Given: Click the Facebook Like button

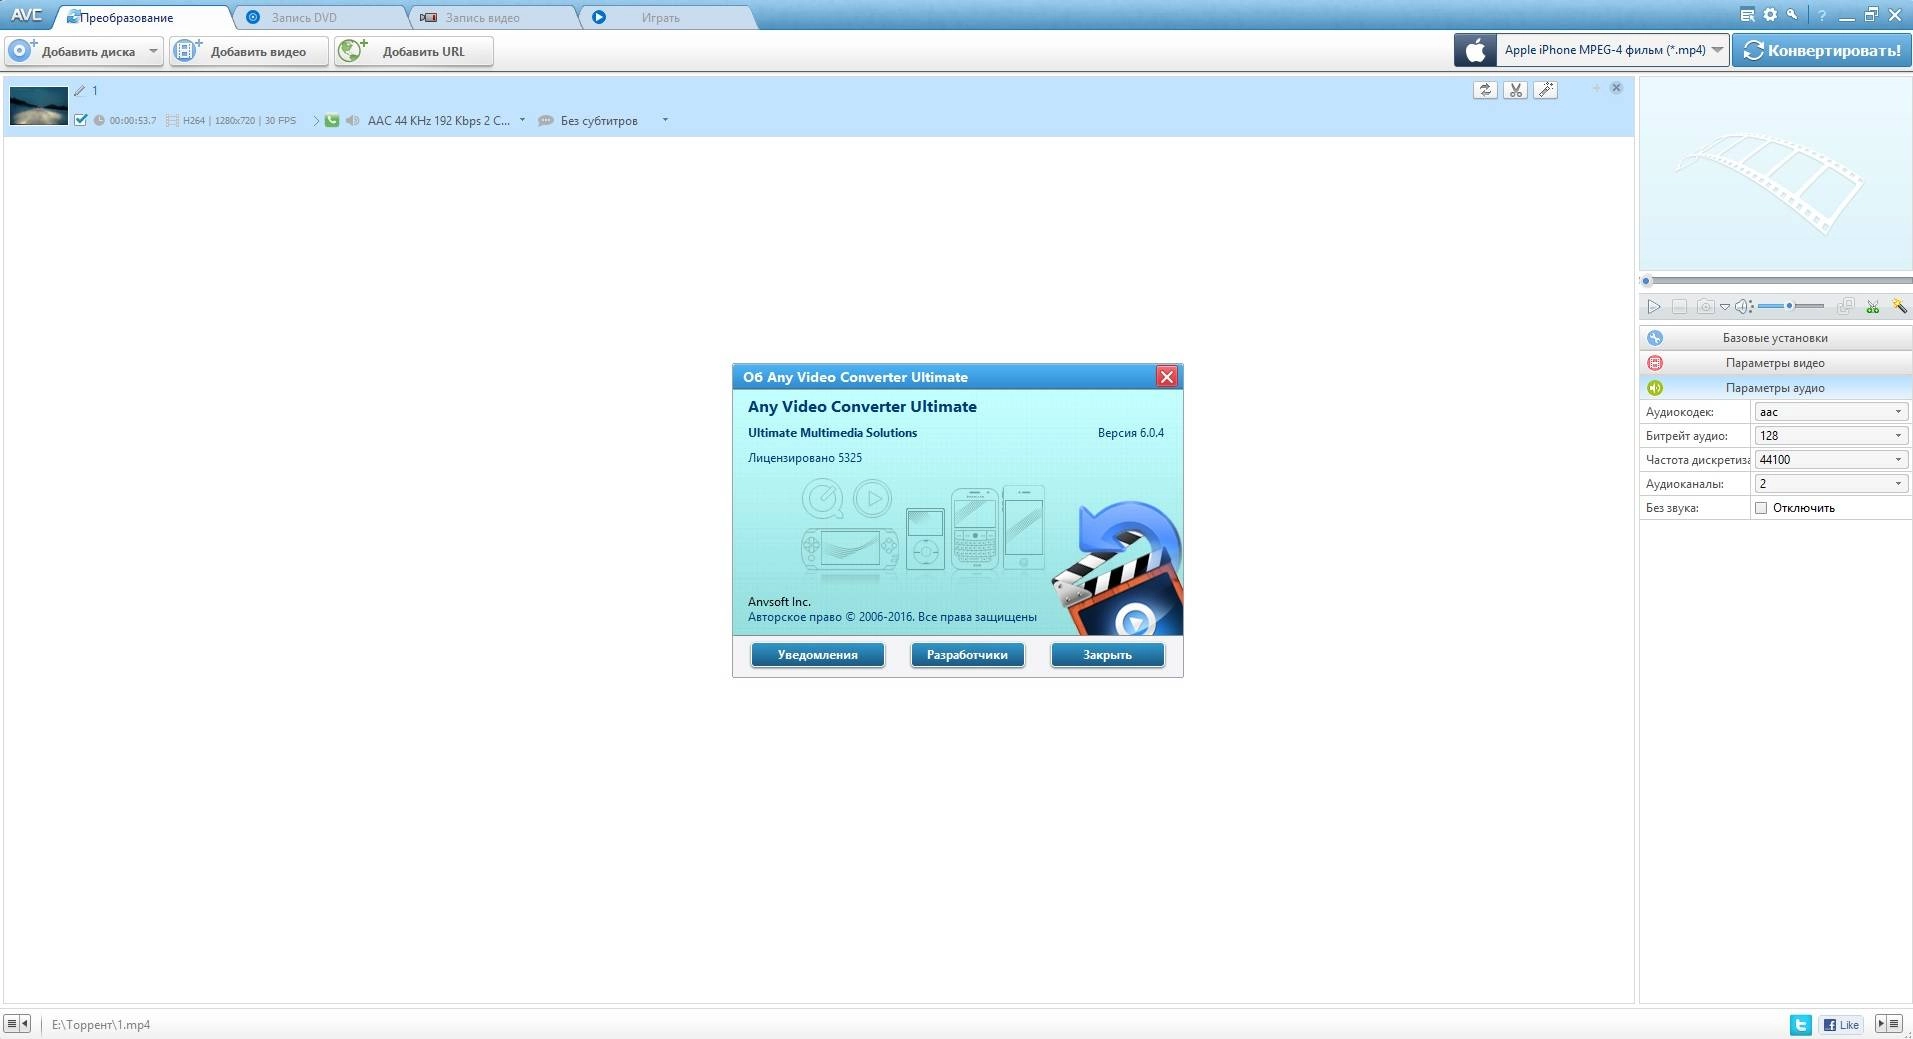Looking at the screenshot, I should (1841, 1024).
